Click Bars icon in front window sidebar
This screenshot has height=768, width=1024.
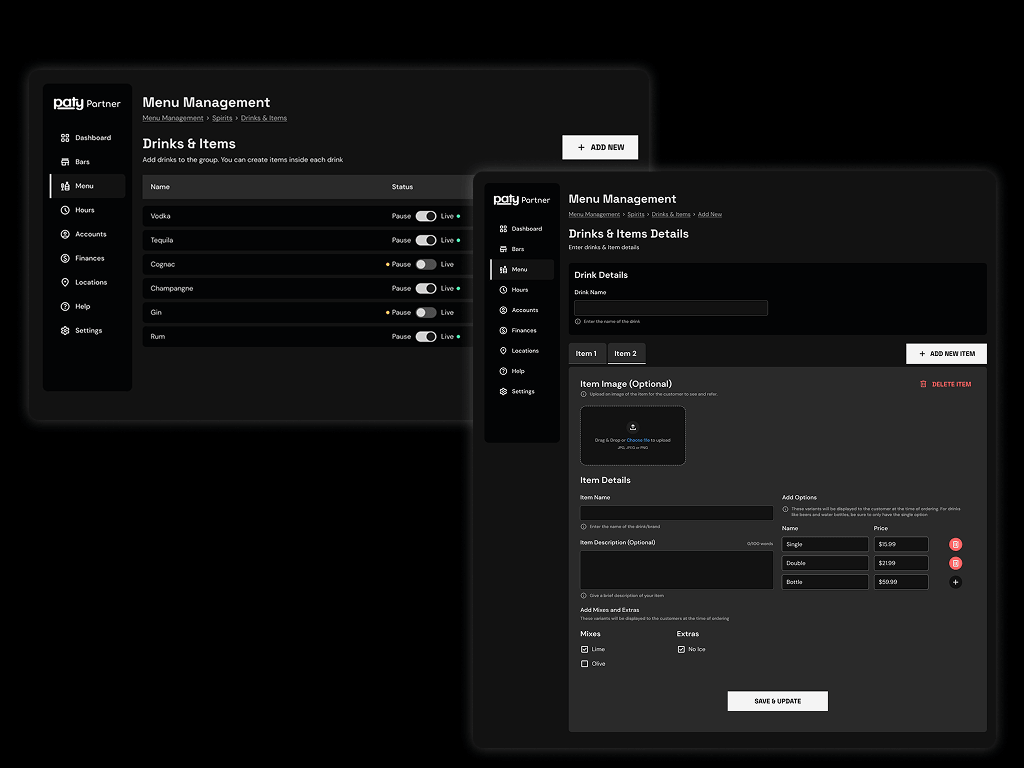(503, 249)
